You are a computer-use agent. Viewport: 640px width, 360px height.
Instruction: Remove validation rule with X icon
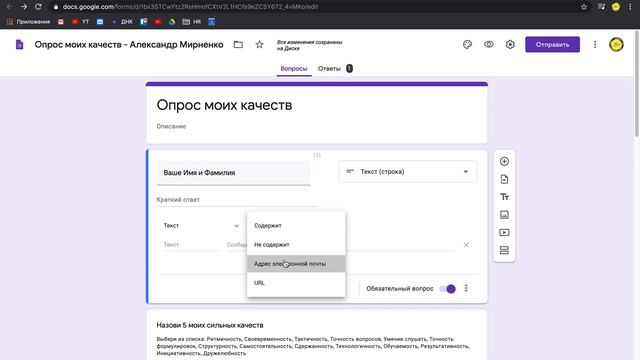pyautogui.click(x=466, y=245)
